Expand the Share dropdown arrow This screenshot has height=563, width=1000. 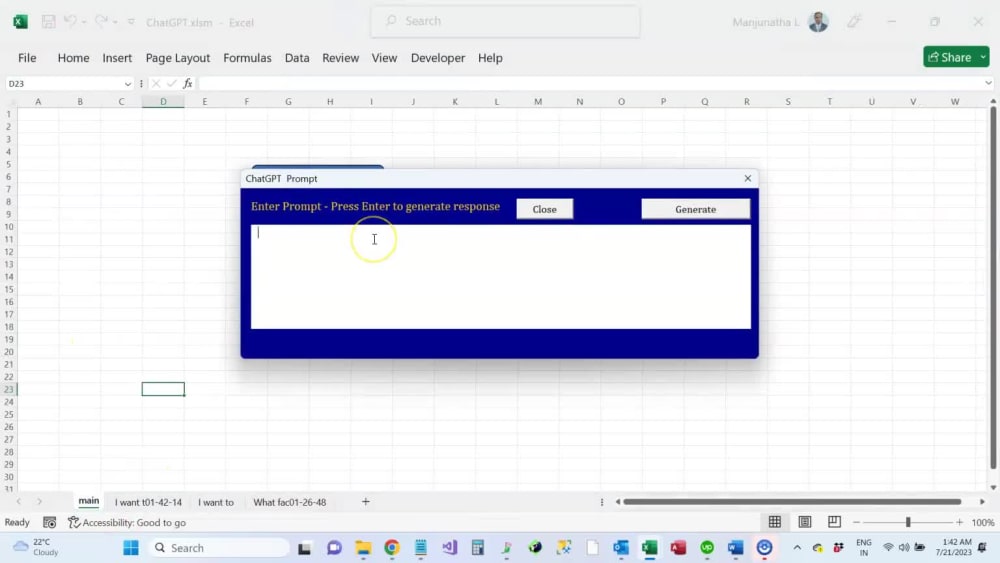tap(983, 57)
